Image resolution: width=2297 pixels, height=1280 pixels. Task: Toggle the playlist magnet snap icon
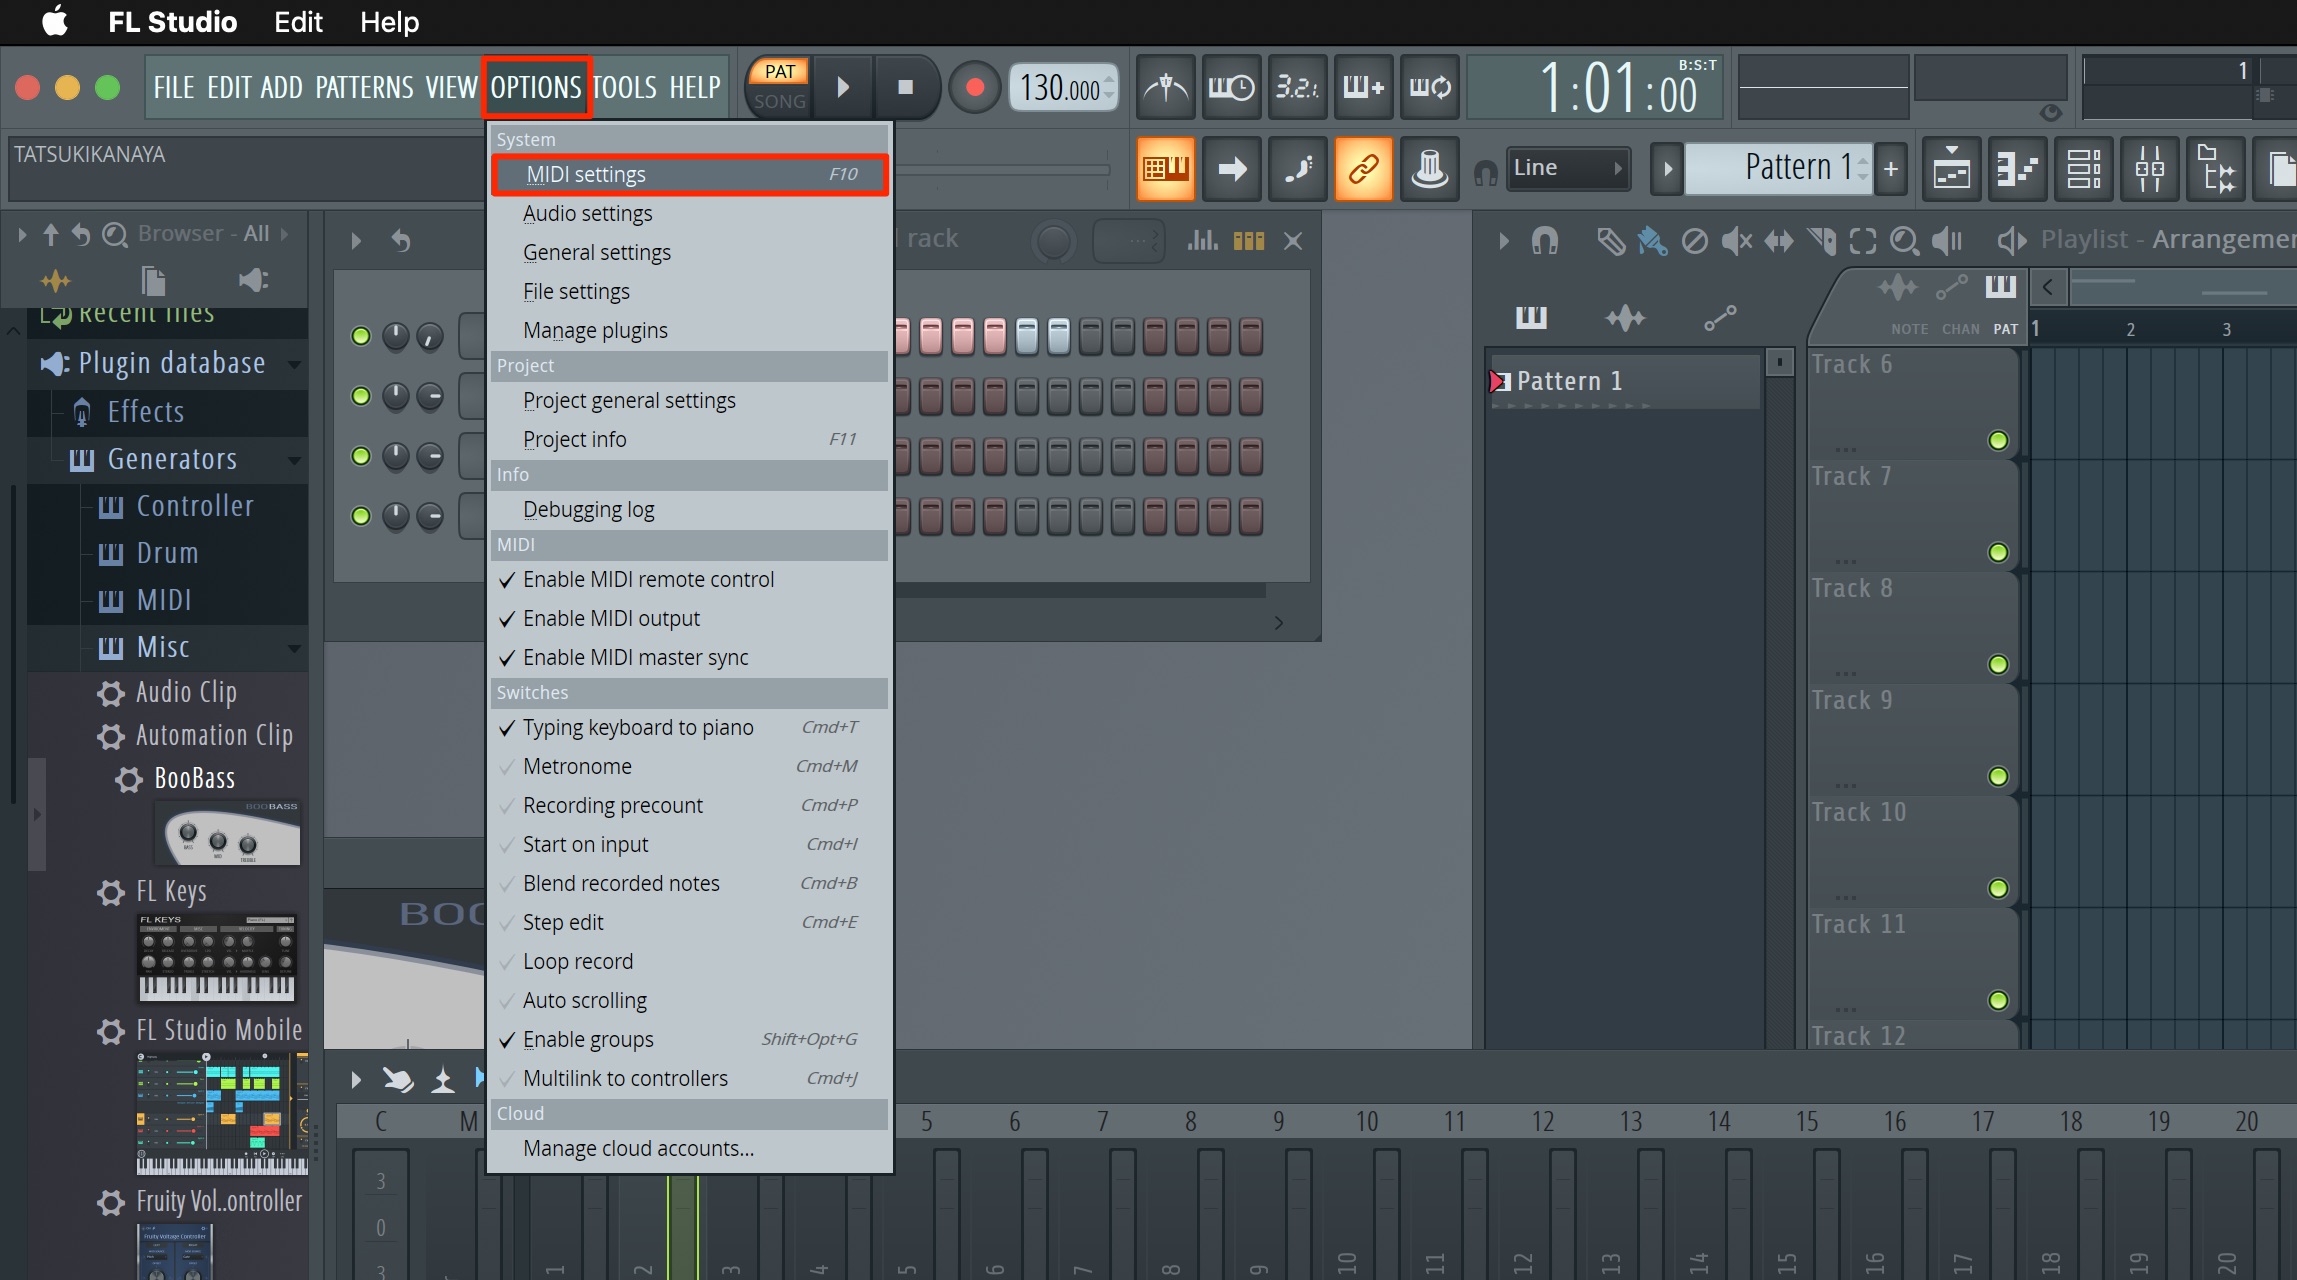1545,241
